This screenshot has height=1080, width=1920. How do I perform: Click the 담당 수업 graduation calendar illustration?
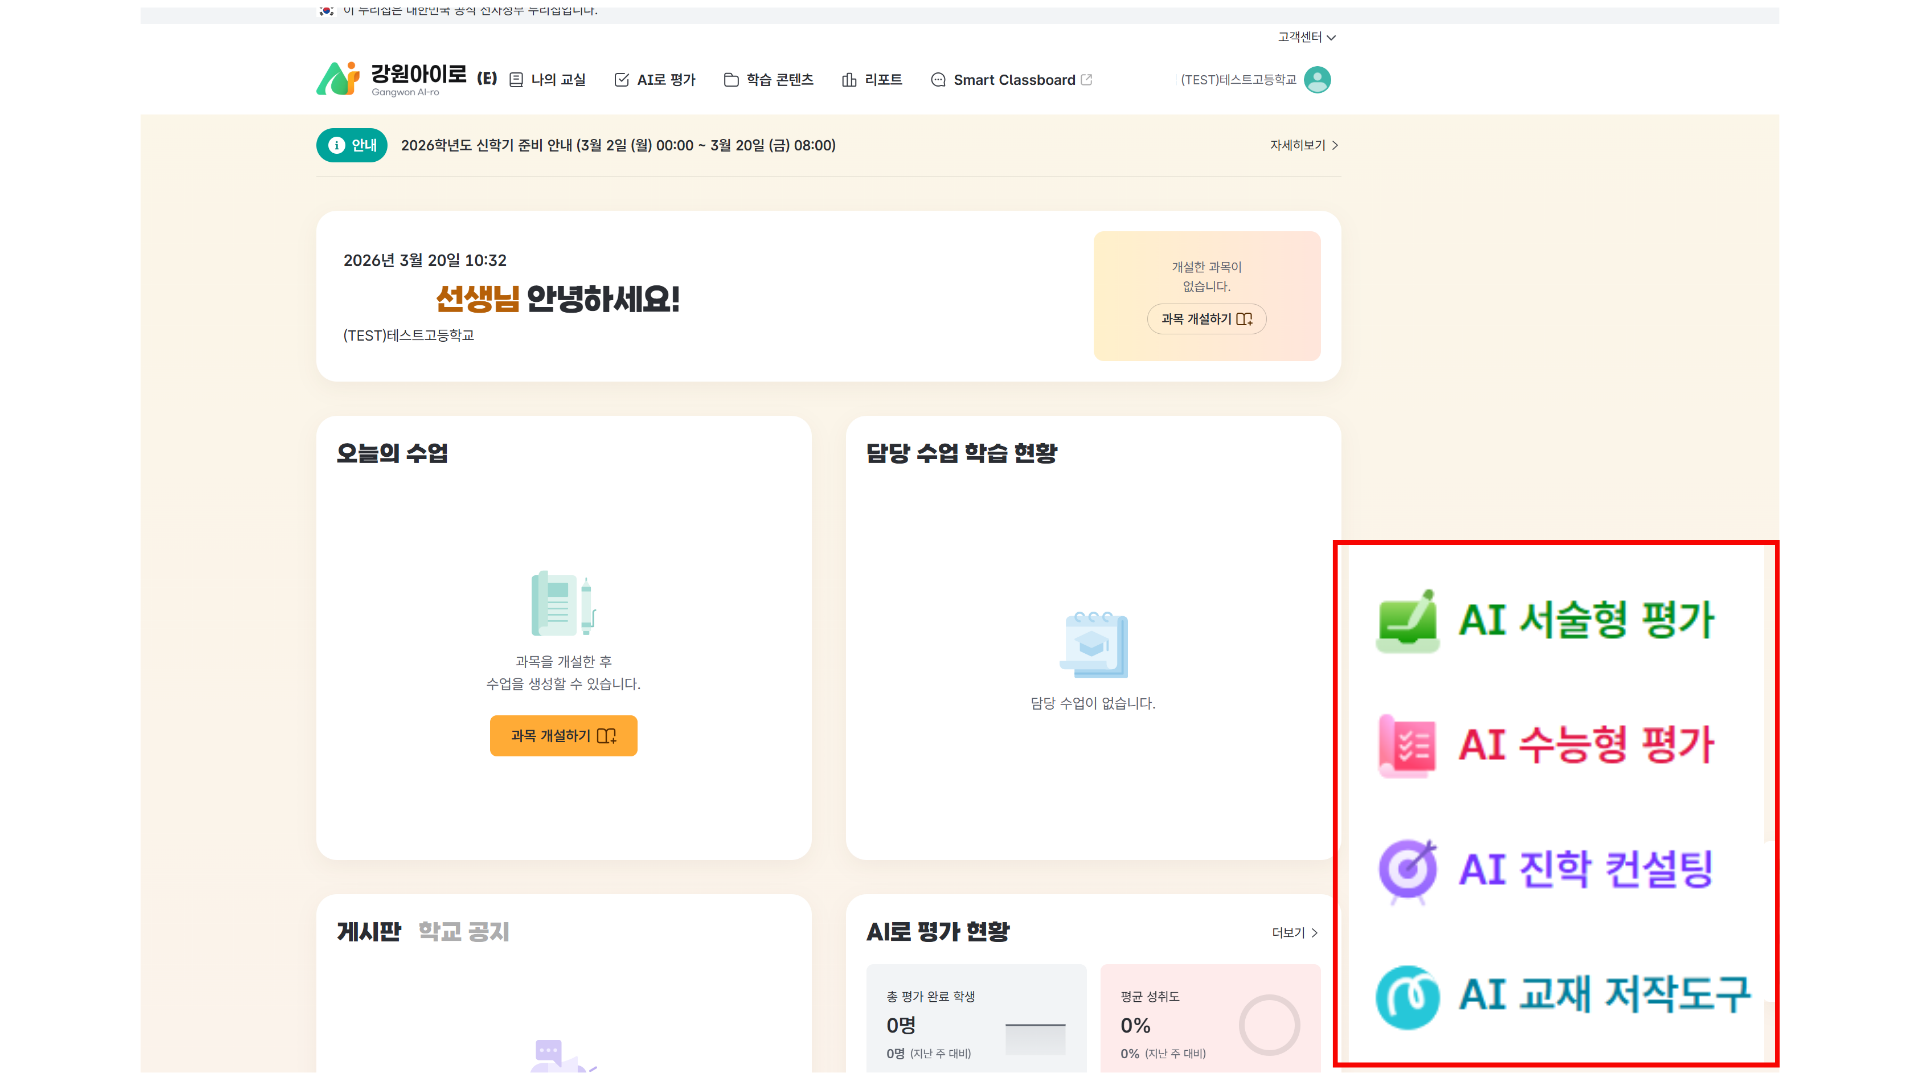pyautogui.click(x=1093, y=645)
